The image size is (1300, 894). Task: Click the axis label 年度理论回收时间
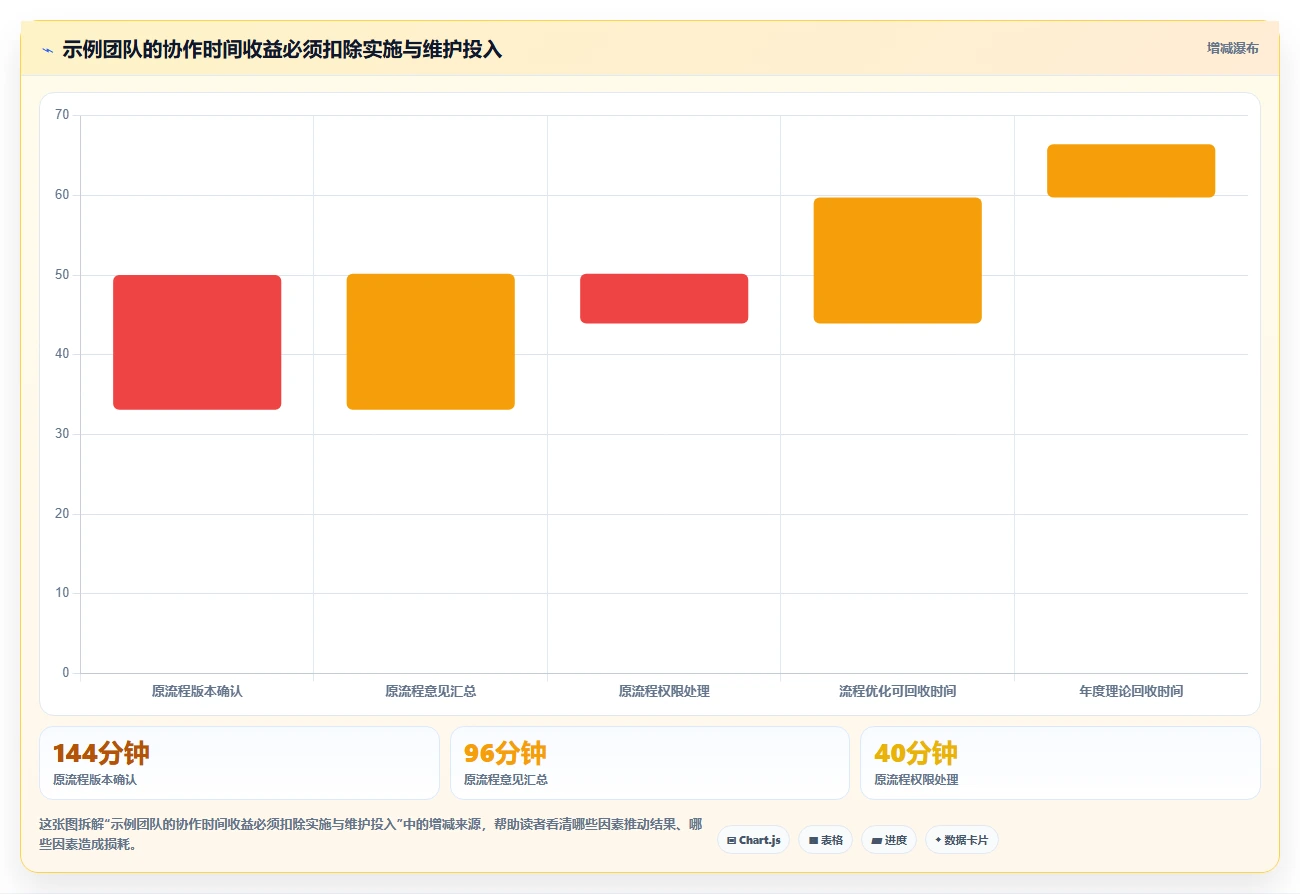[1131, 691]
